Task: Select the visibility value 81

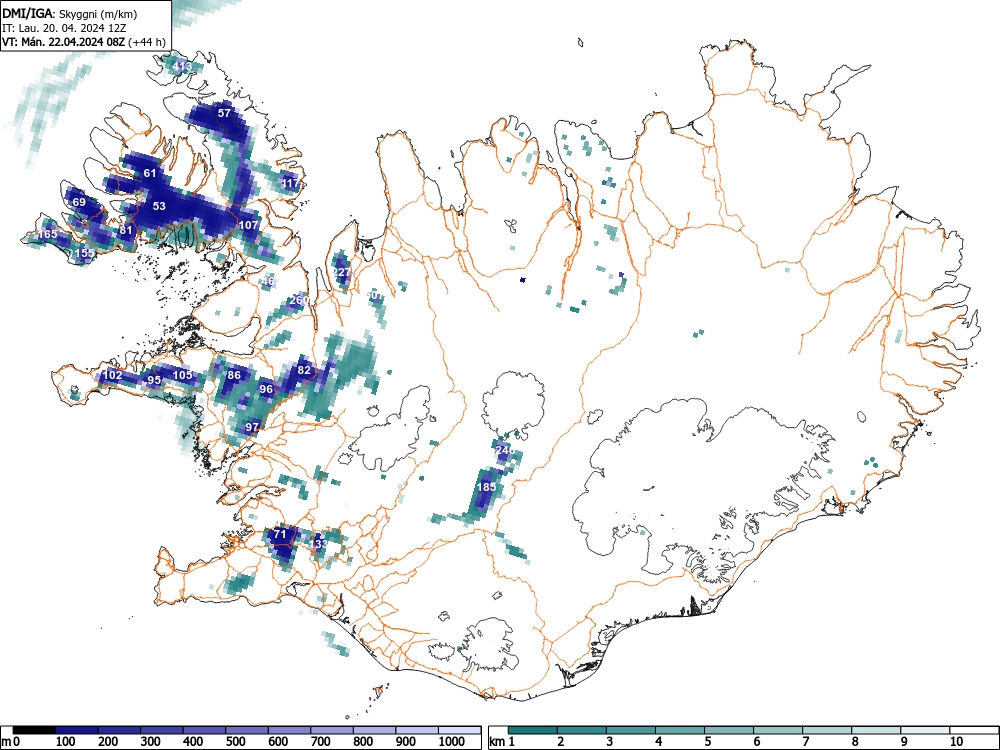Action: (126, 230)
